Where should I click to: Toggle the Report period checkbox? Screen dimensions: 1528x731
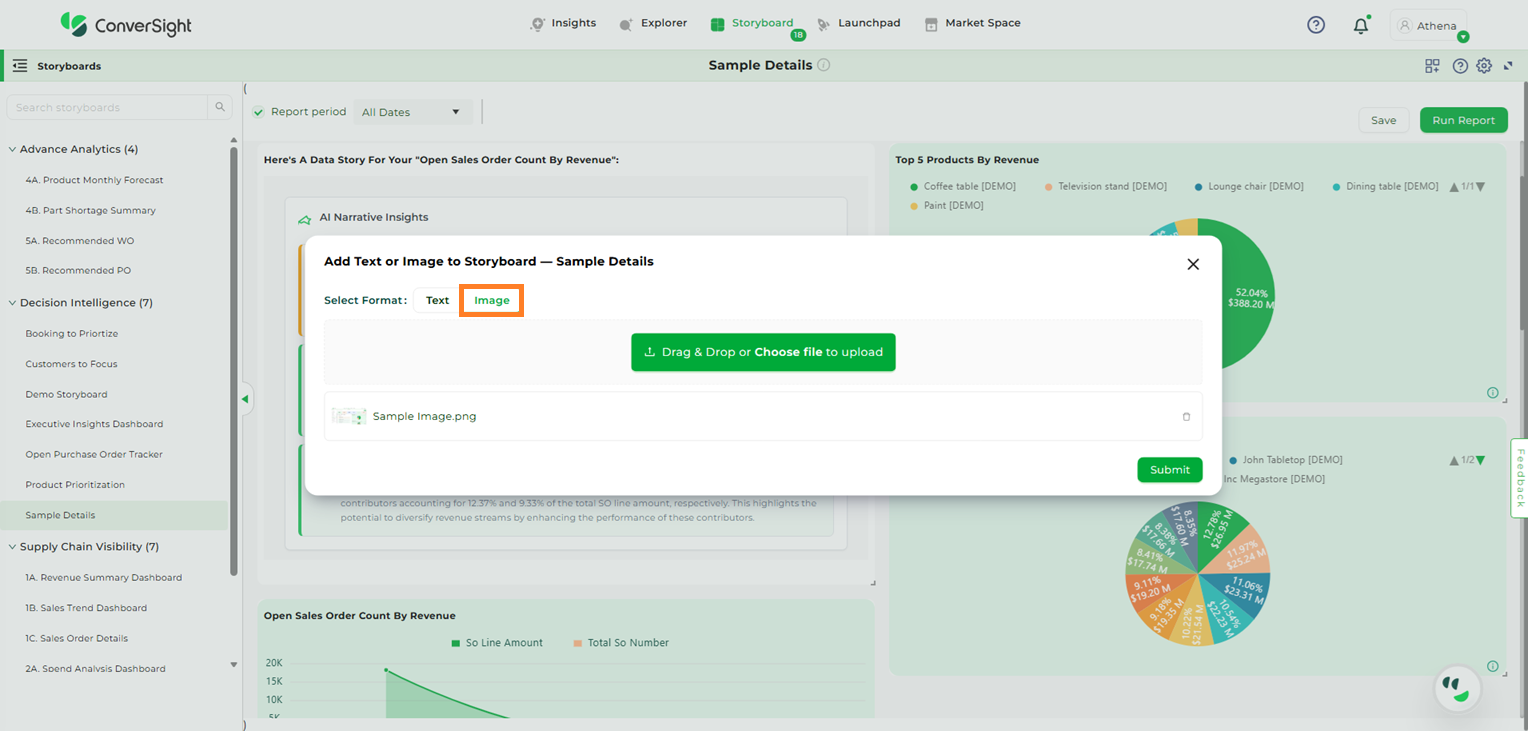coord(259,112)
